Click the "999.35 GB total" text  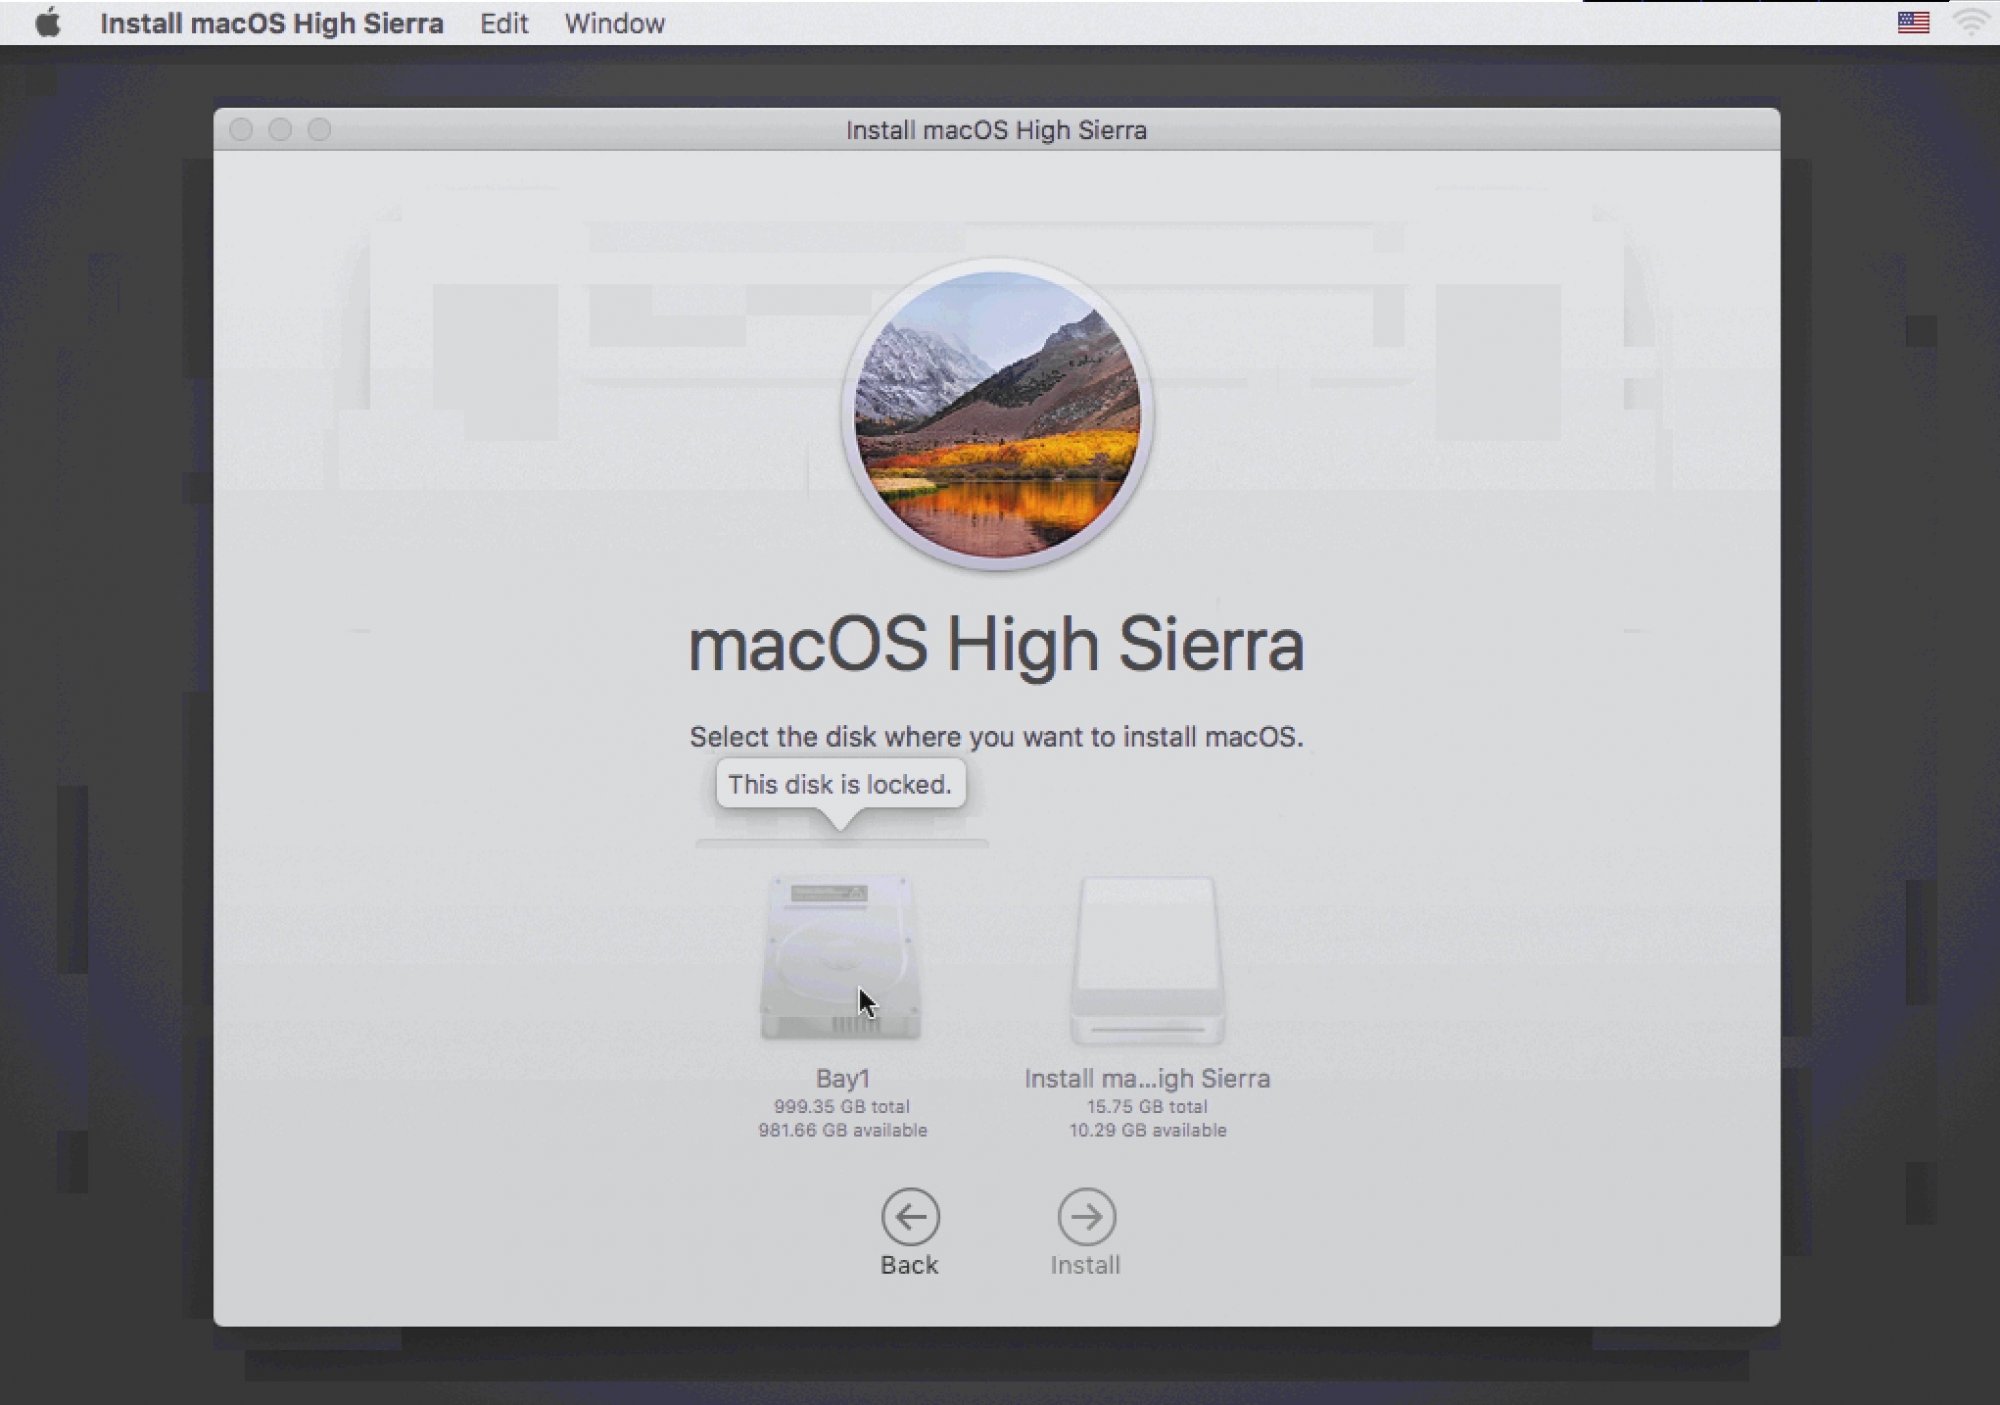pyautogui.click(x=842, y=1106)
